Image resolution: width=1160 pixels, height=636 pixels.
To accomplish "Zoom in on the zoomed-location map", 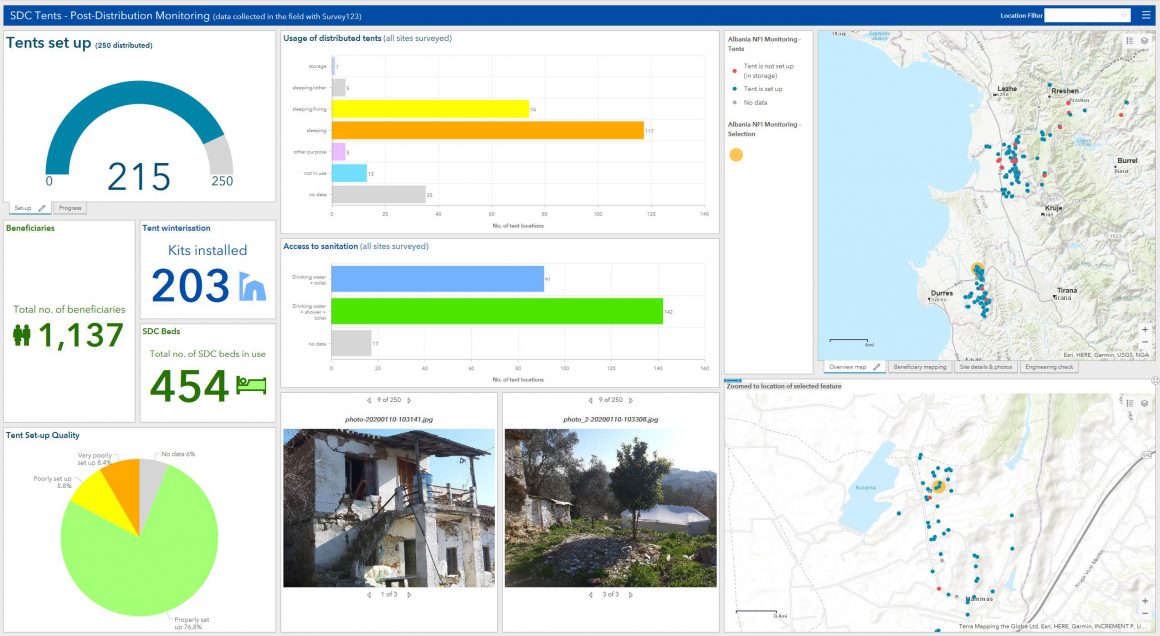I will click(1145, 599).
